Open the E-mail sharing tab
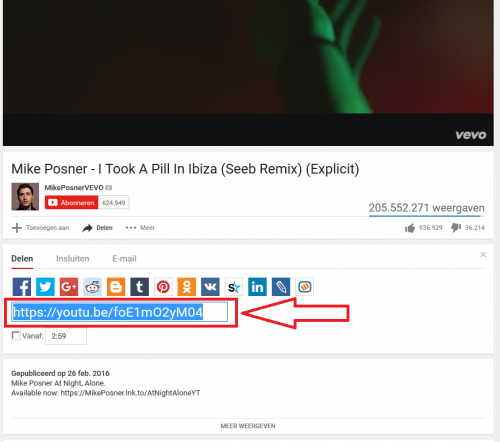Viewport: 500px width, 442px height. (x=124, y=259)
